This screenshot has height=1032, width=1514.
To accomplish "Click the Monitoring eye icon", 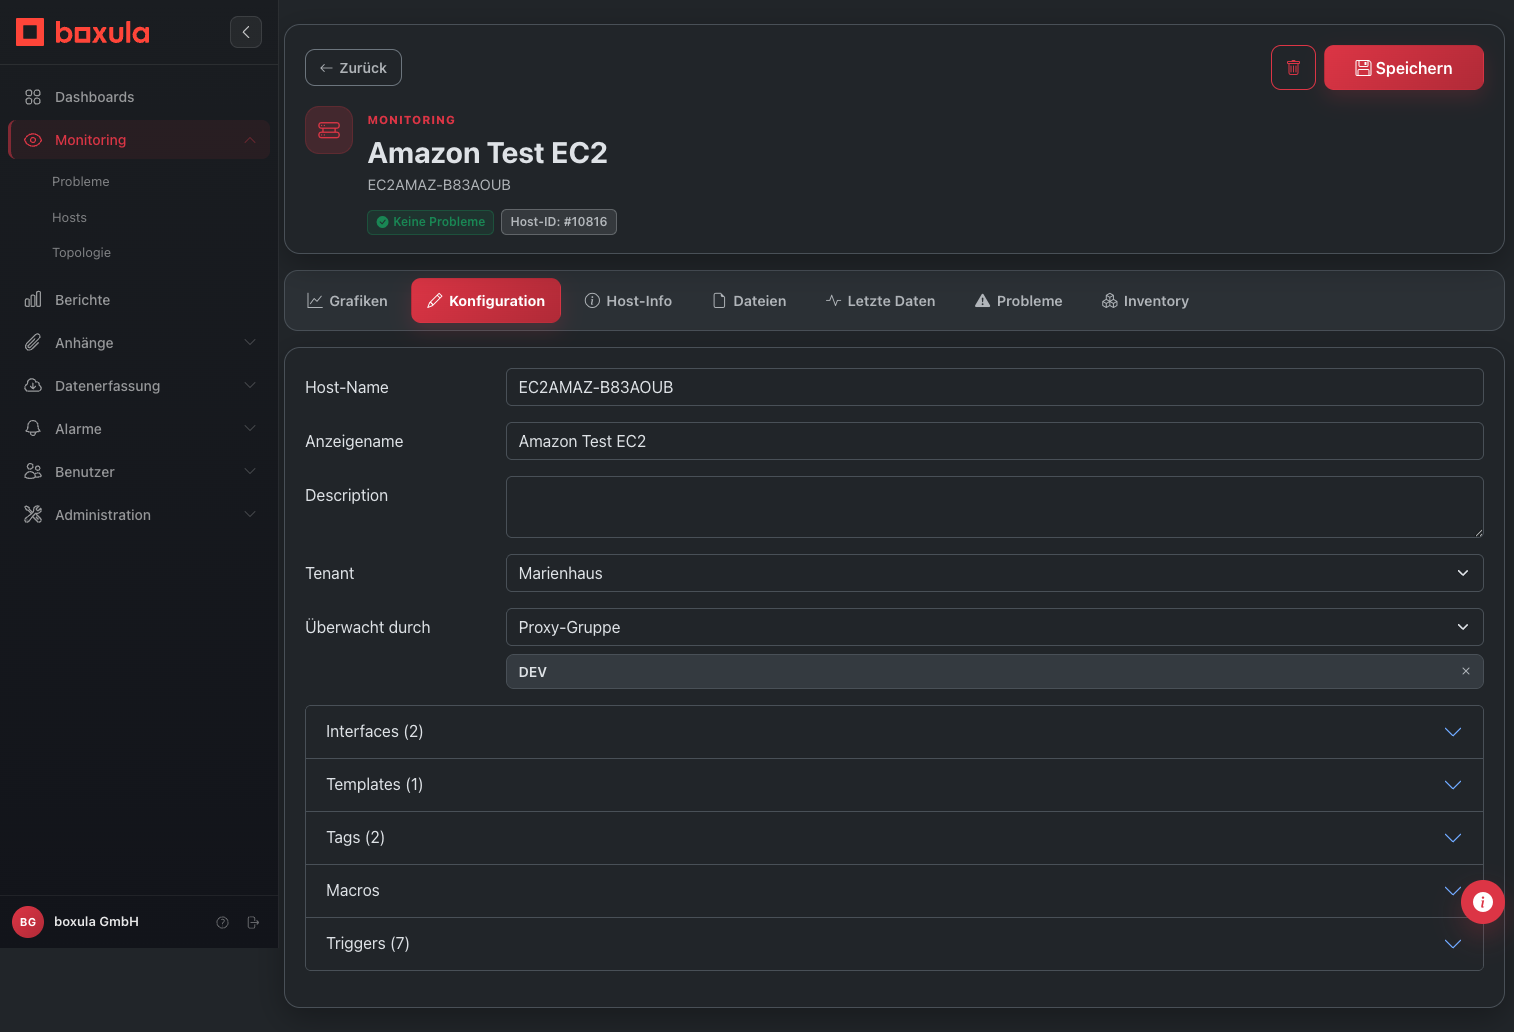I will point(33,140).
